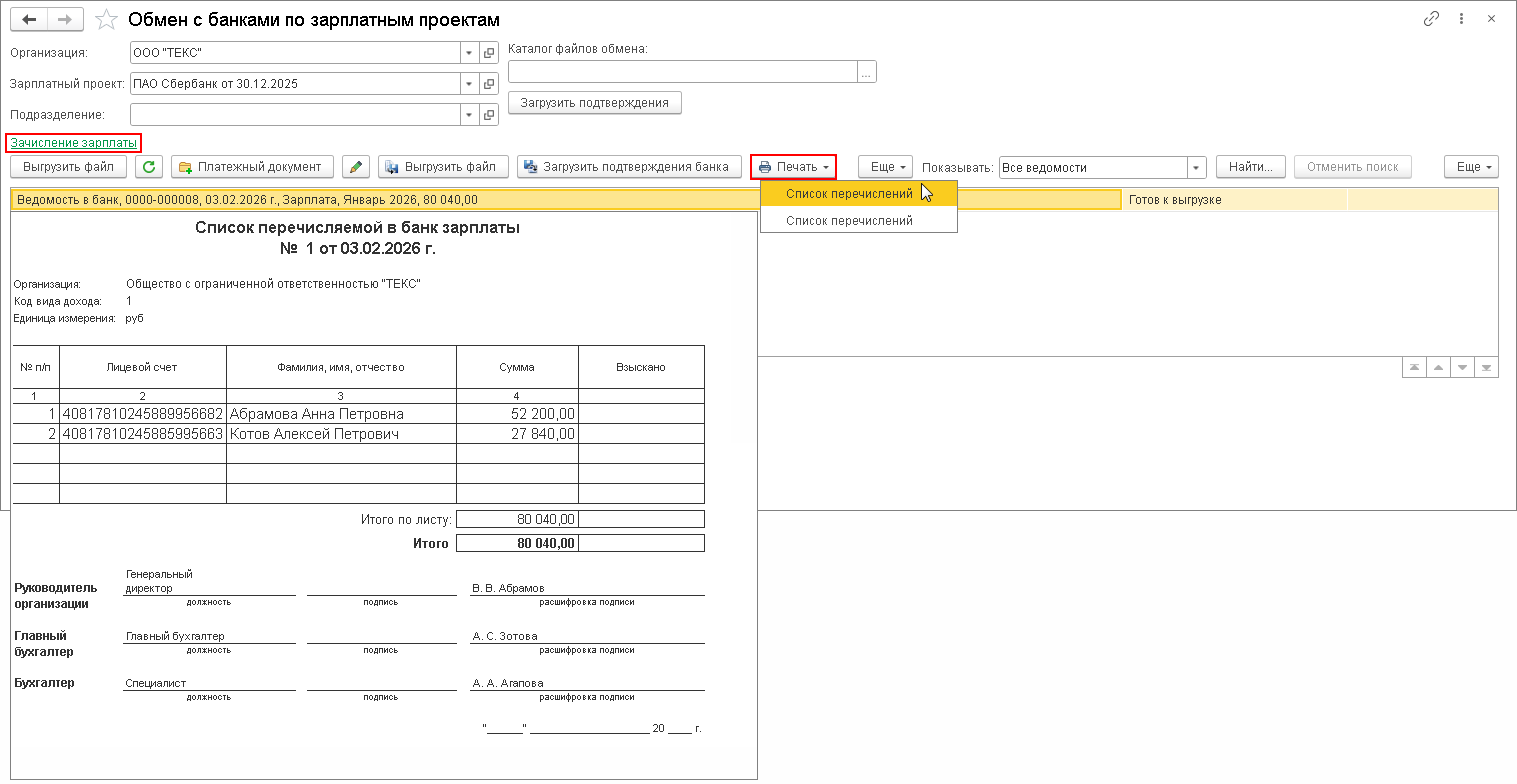1517x784 pixels.
Task: Click the heading Список перечисляемой в банк зарплаты
Action: tap(357, 228)
